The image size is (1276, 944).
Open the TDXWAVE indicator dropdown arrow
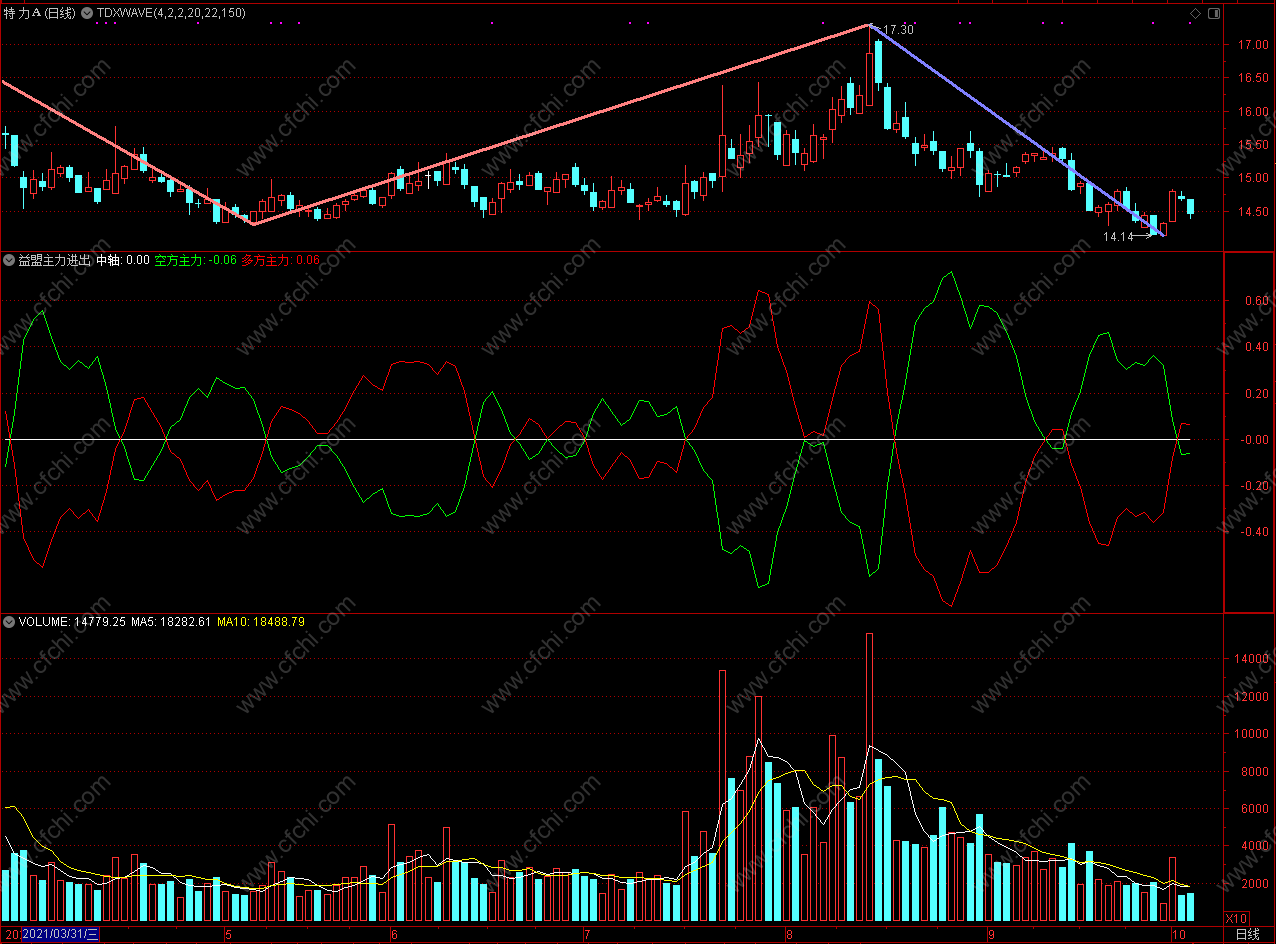(x=89, y=13)
